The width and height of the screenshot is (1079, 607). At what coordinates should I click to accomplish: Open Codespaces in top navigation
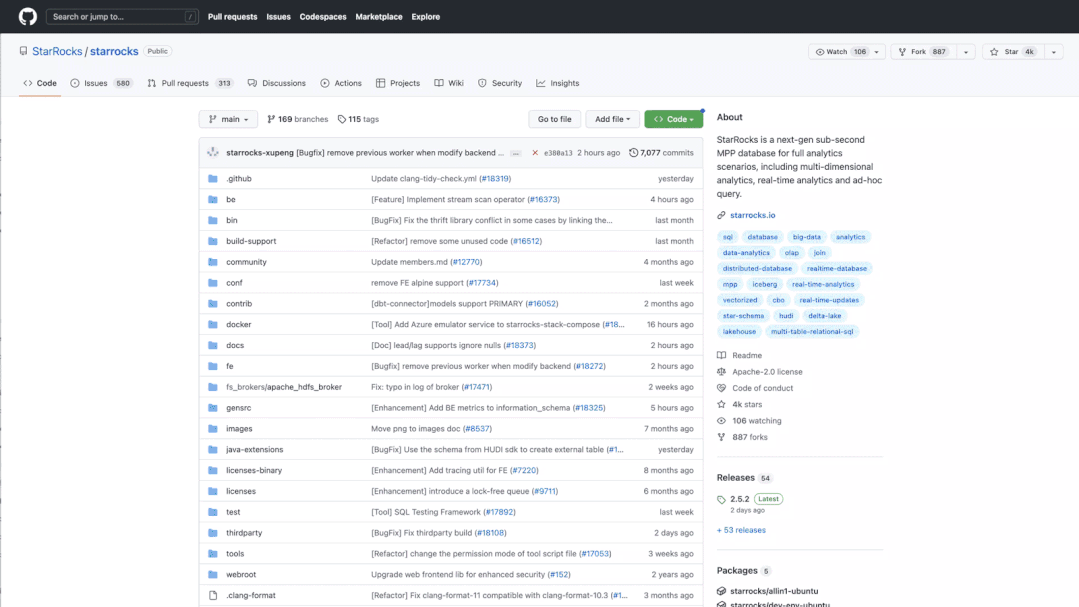click(323, 17)
